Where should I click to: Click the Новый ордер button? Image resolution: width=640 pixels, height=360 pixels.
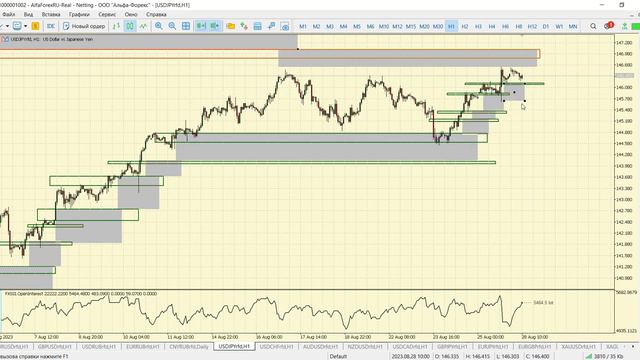(x=84, y=26)
